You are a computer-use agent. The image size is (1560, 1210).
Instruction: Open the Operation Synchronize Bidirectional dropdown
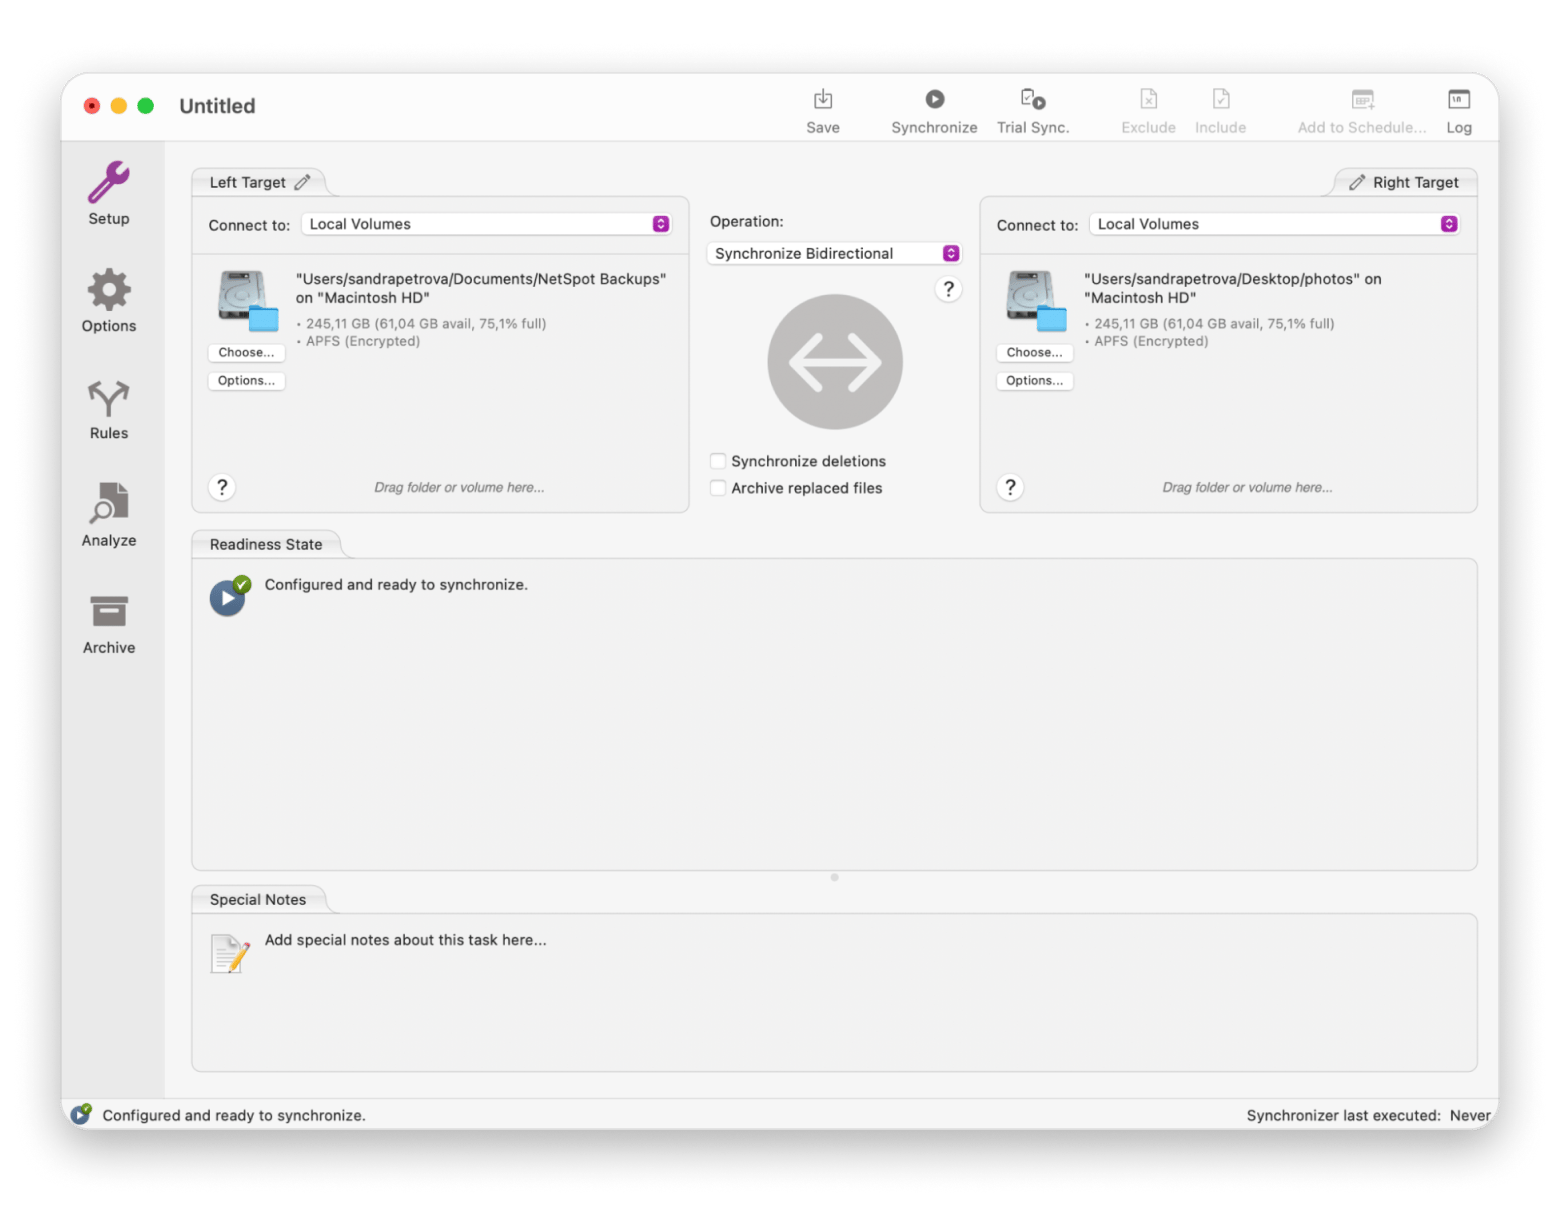834,254
